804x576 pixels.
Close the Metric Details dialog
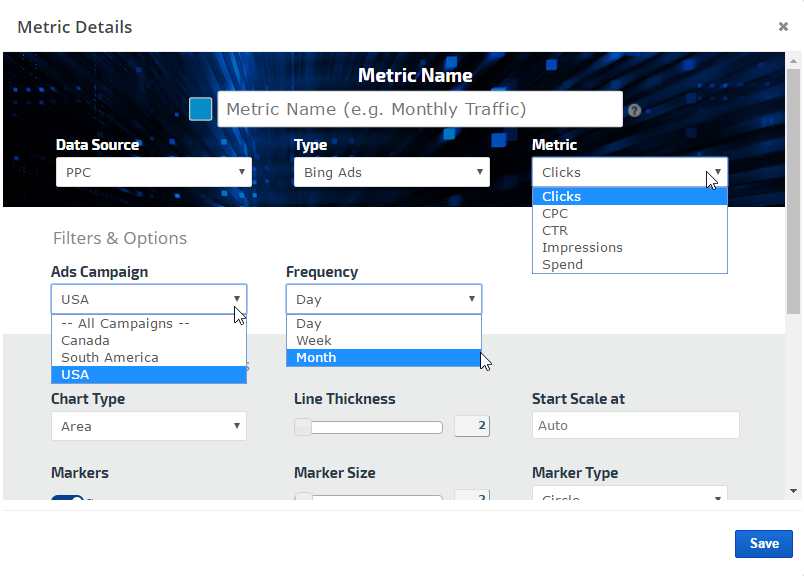(x=783, y=27)
